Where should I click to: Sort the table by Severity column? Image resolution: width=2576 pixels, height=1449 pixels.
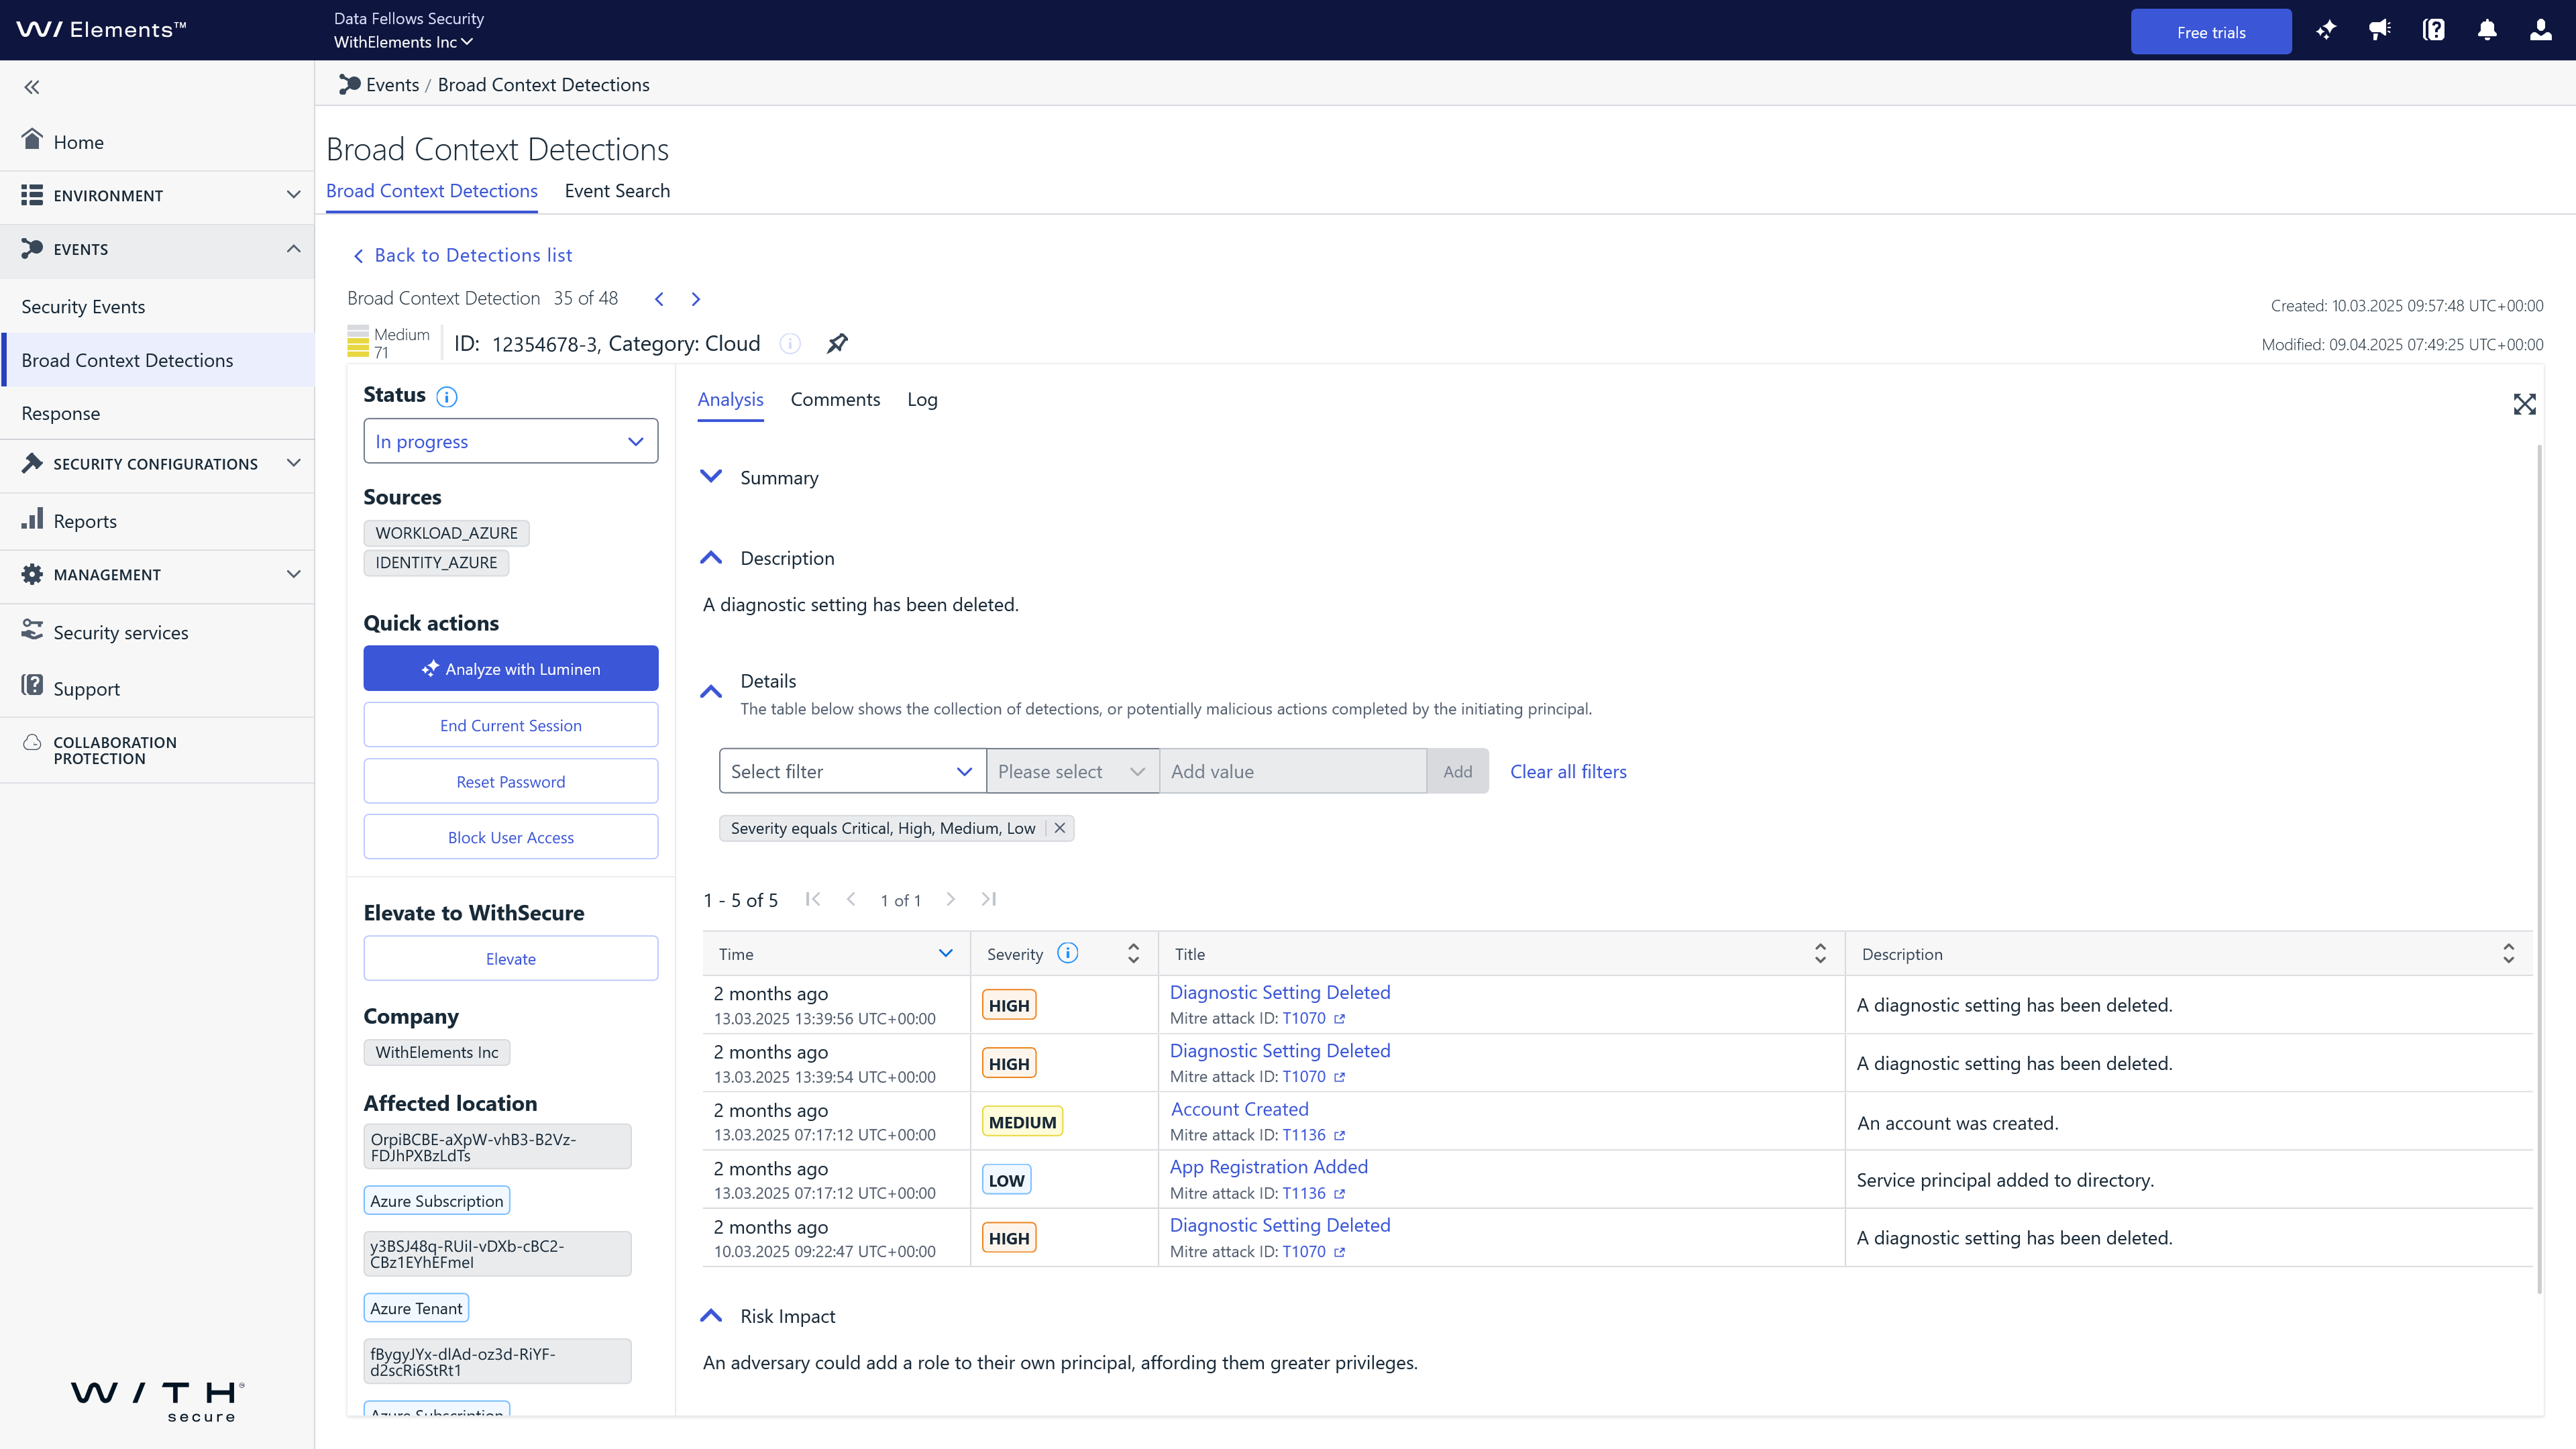click(x=1133, y=954)
